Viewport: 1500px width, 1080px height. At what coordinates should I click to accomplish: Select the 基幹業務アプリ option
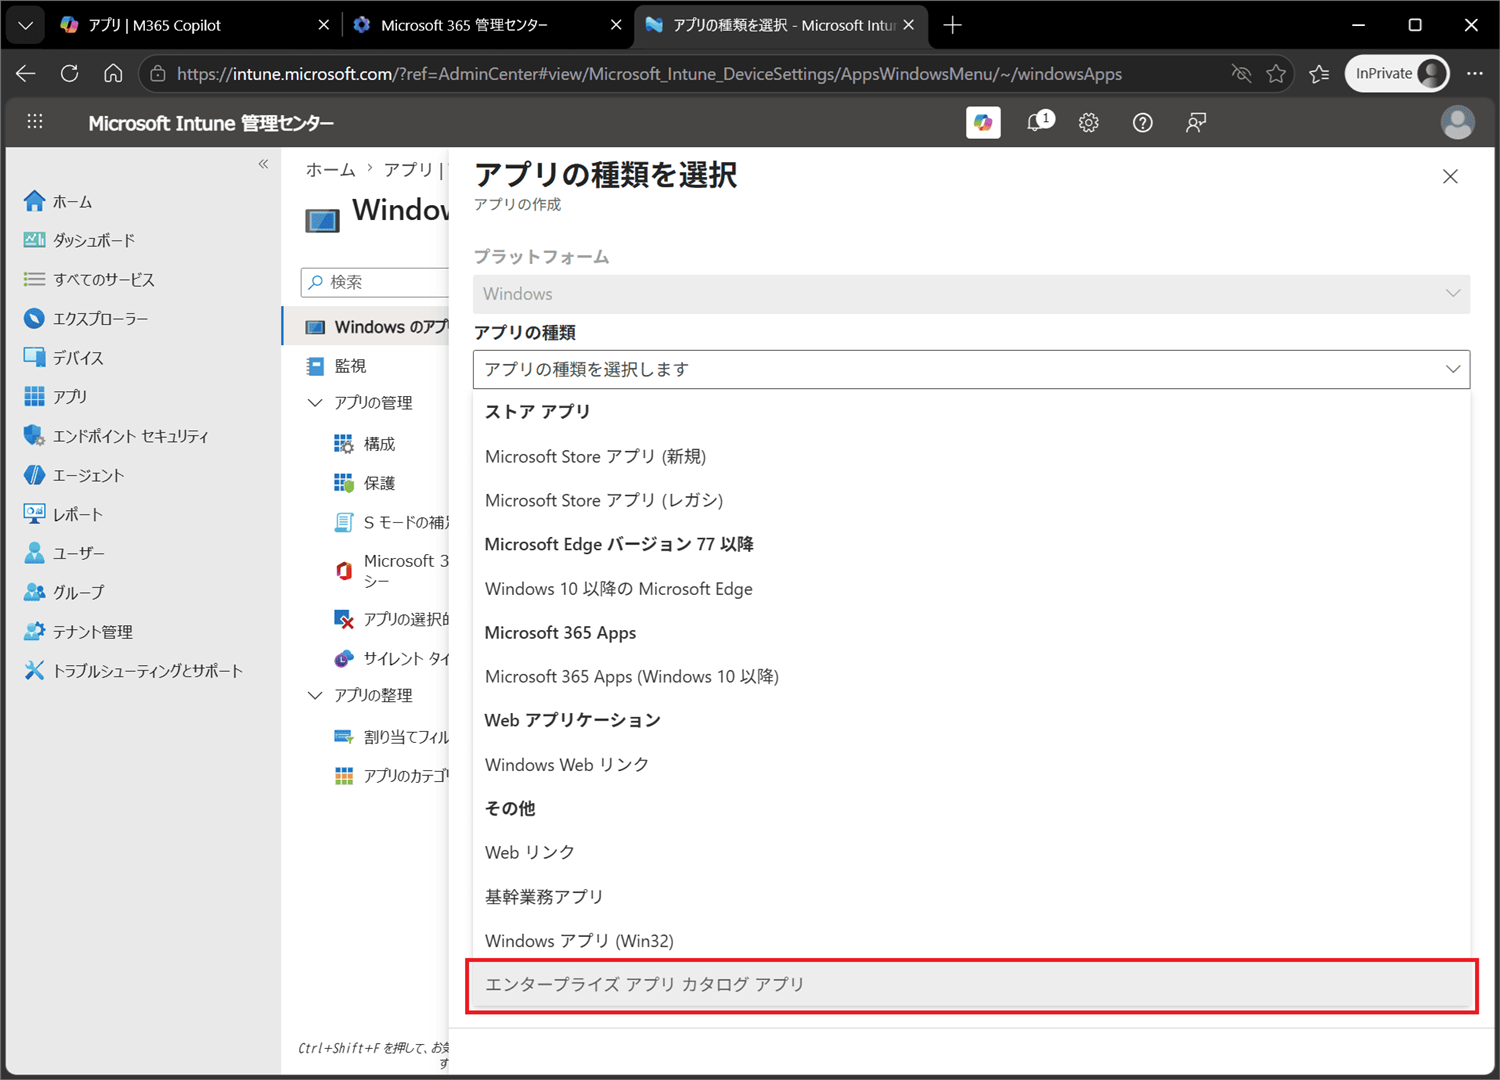pos(971,897)
